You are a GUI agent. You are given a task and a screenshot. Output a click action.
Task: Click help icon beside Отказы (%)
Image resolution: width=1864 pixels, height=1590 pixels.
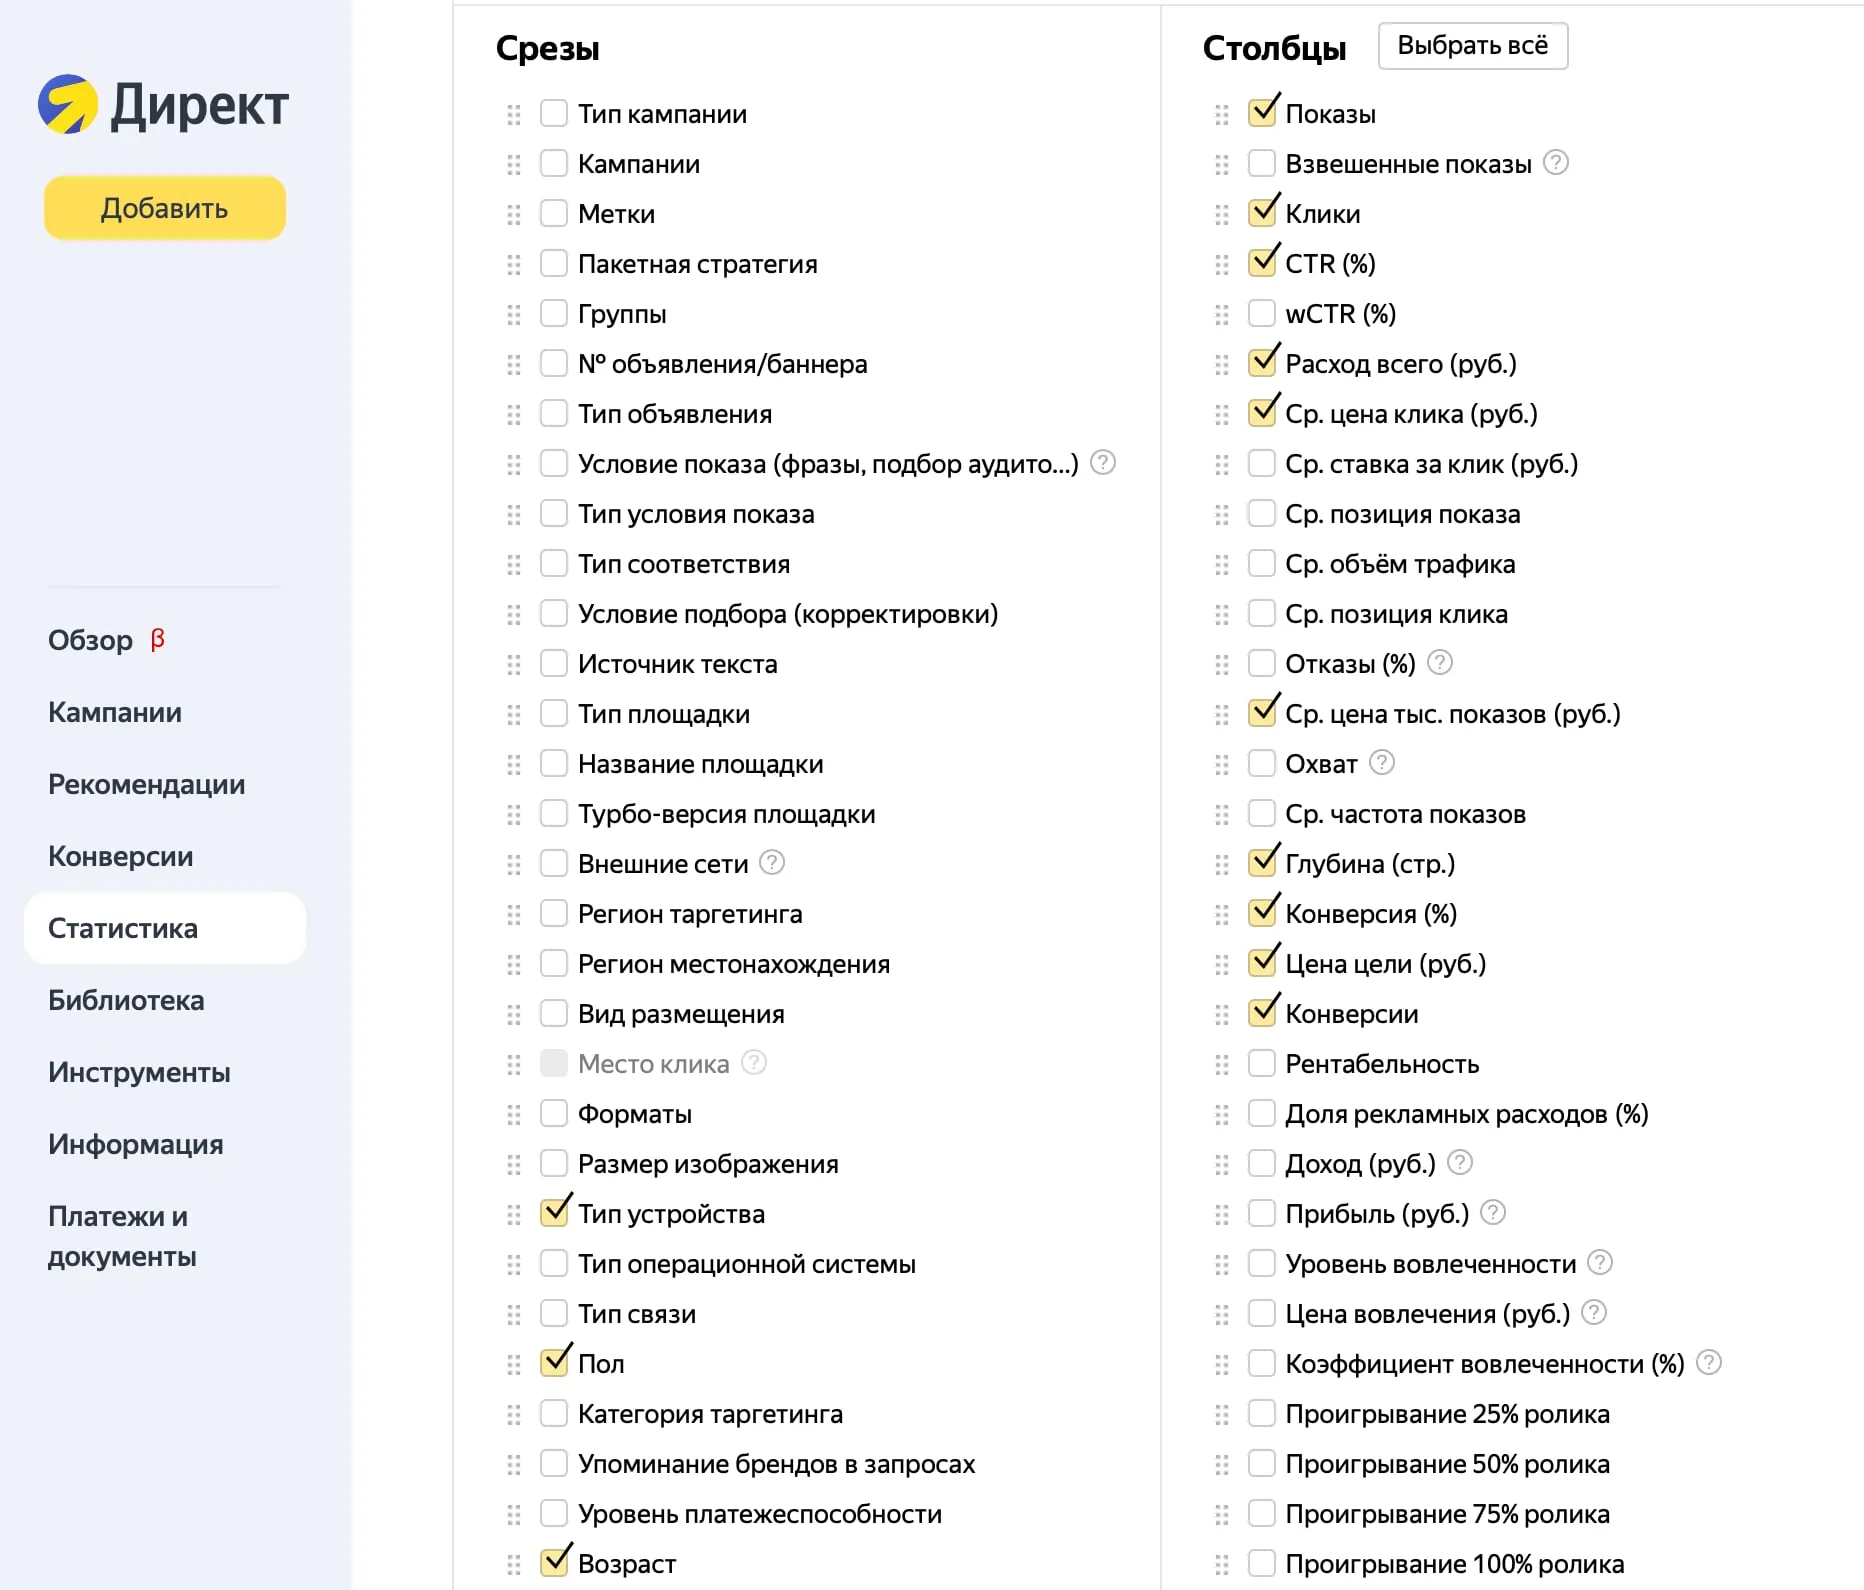(1440, 662)
